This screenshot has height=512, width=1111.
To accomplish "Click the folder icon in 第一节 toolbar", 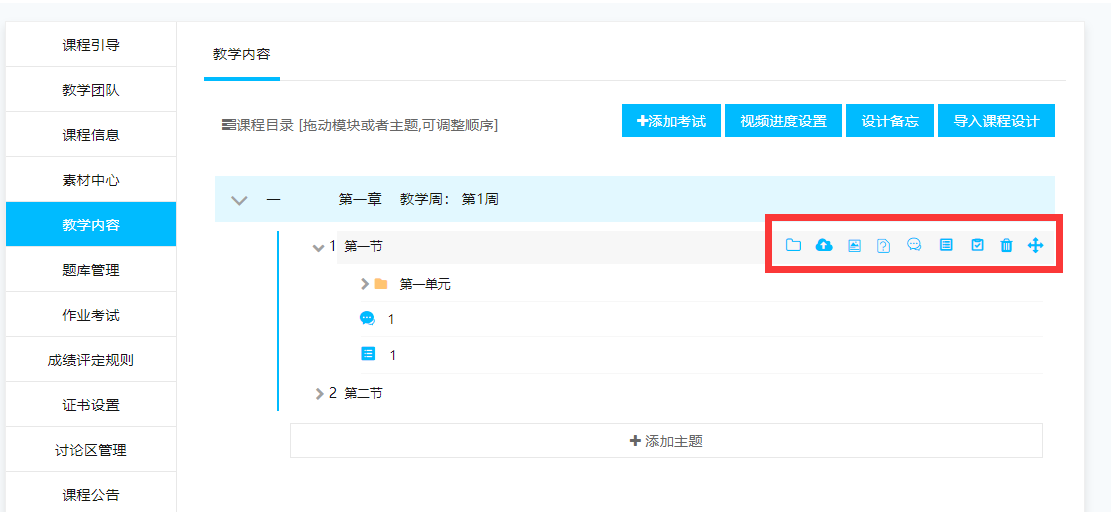I will tap(793, 245).
